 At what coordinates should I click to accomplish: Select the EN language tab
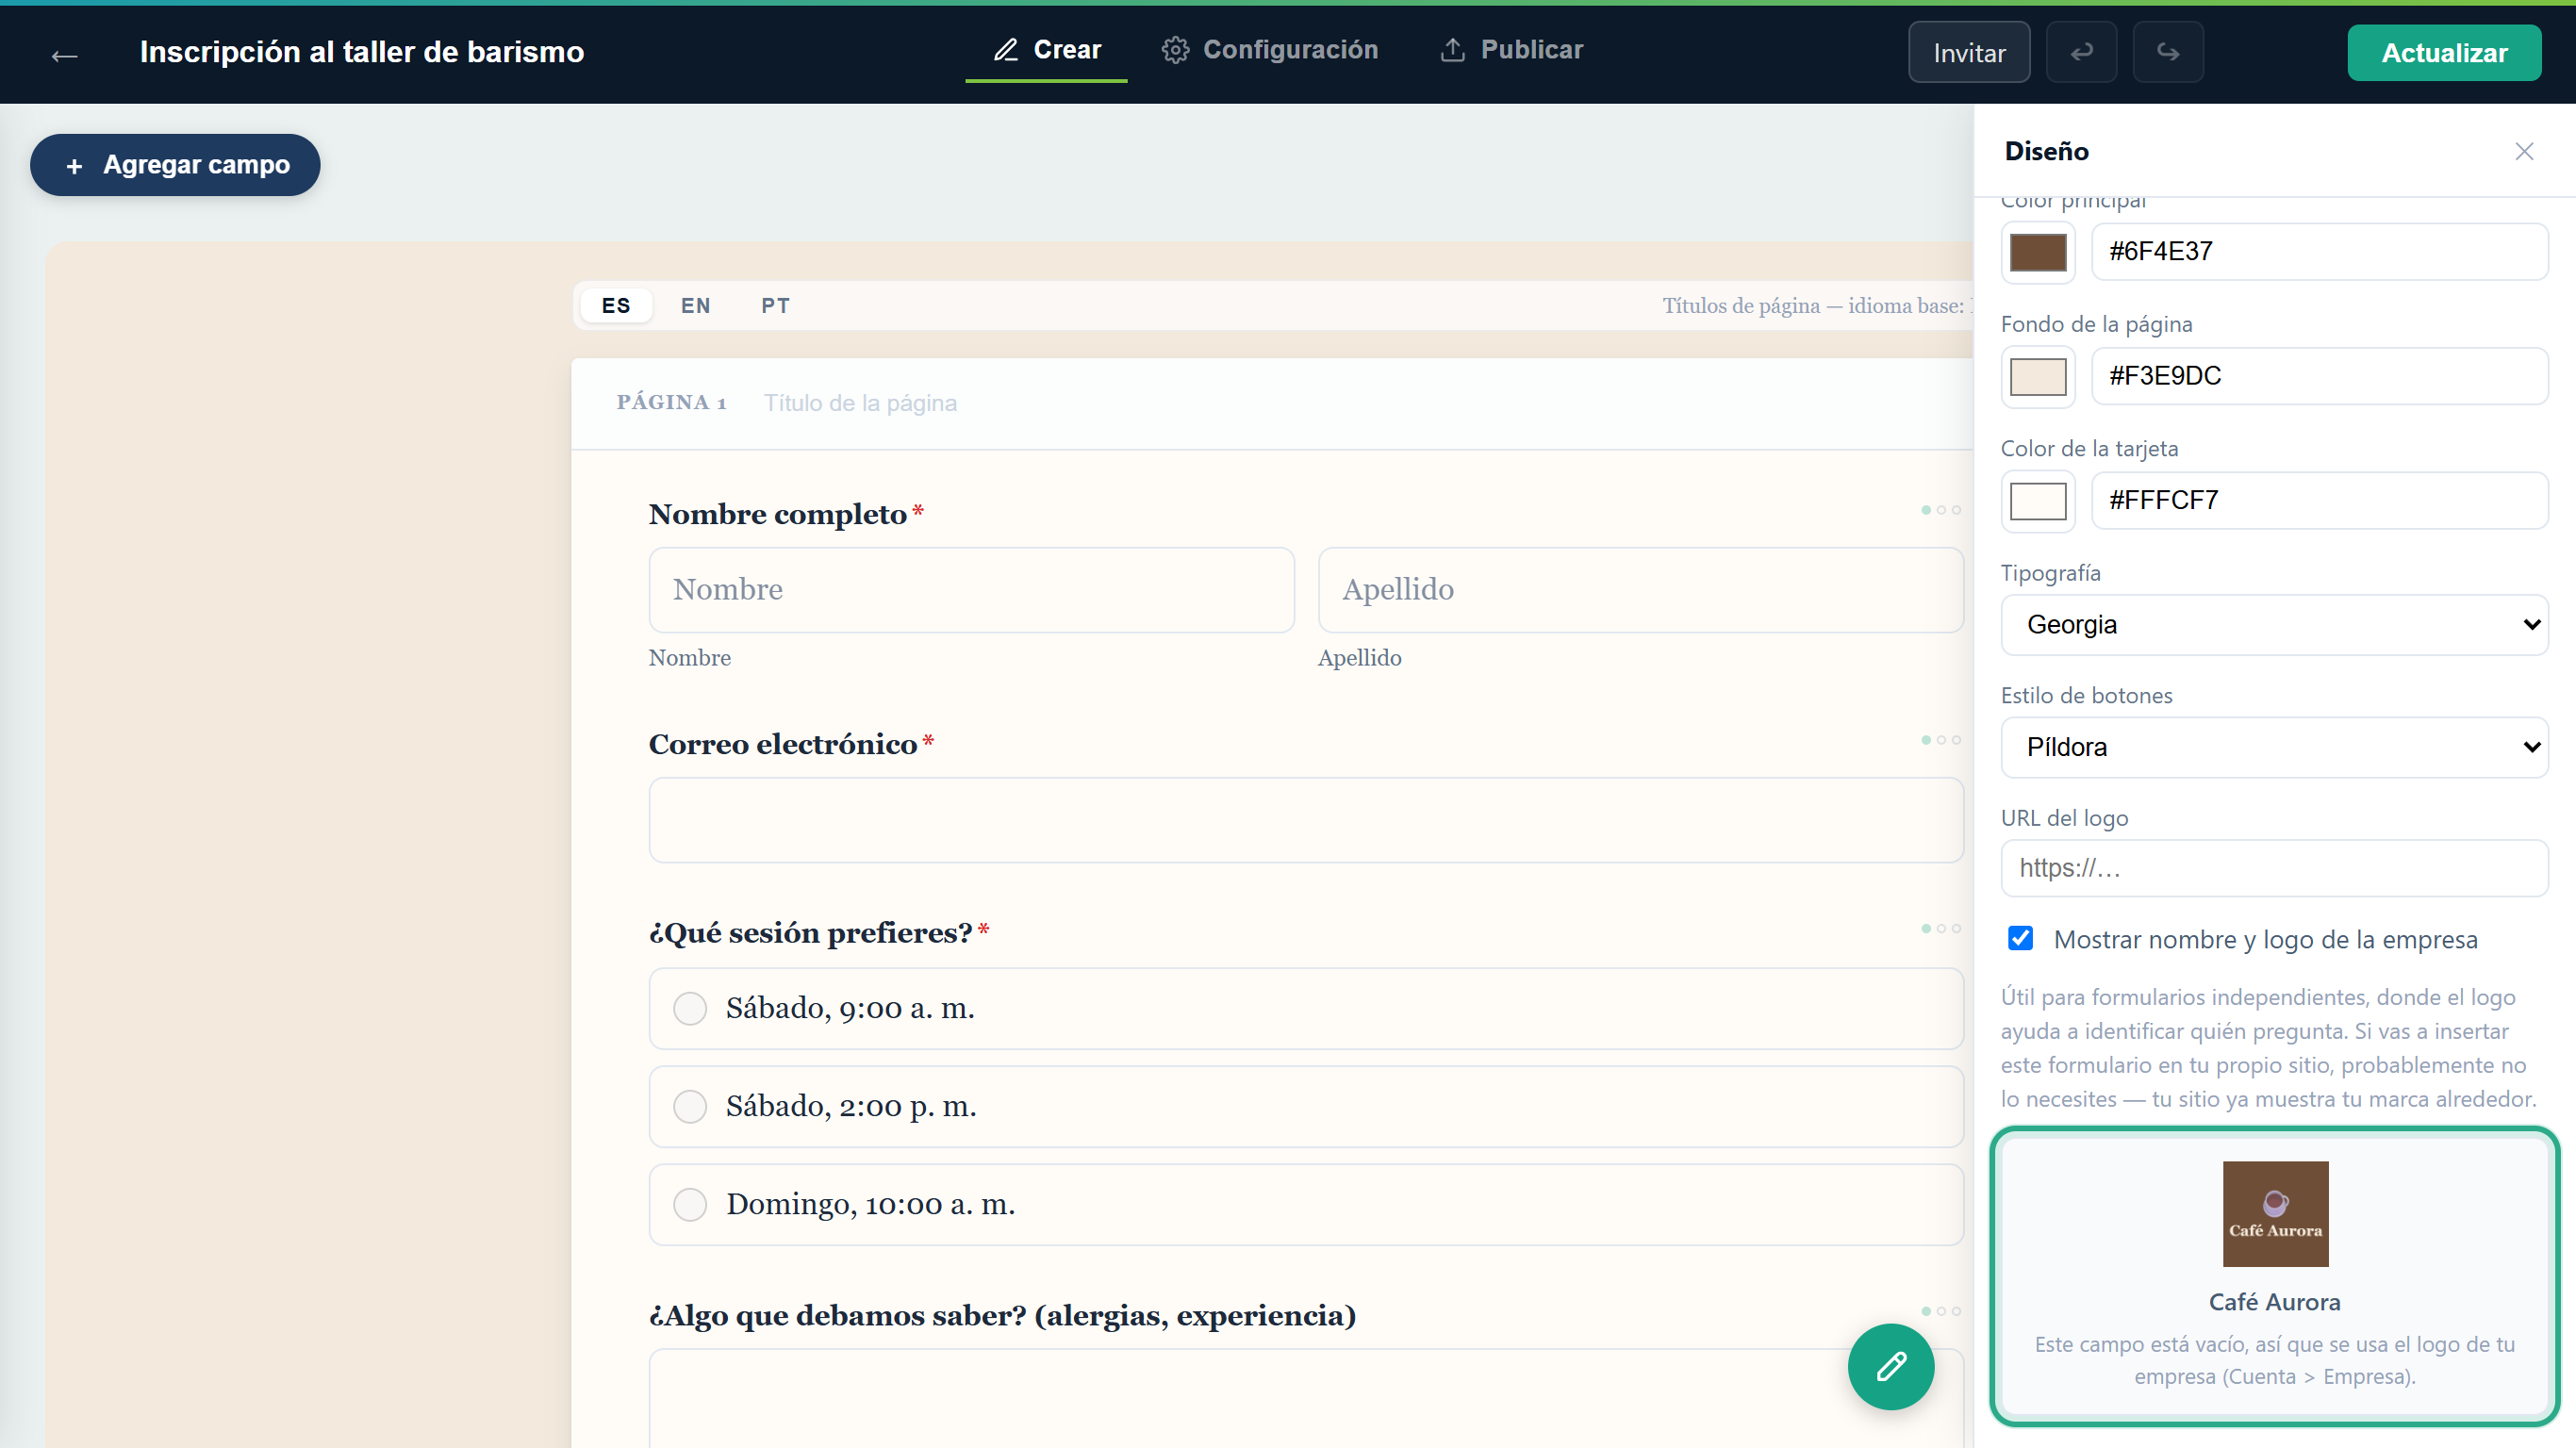click(696, 305)
